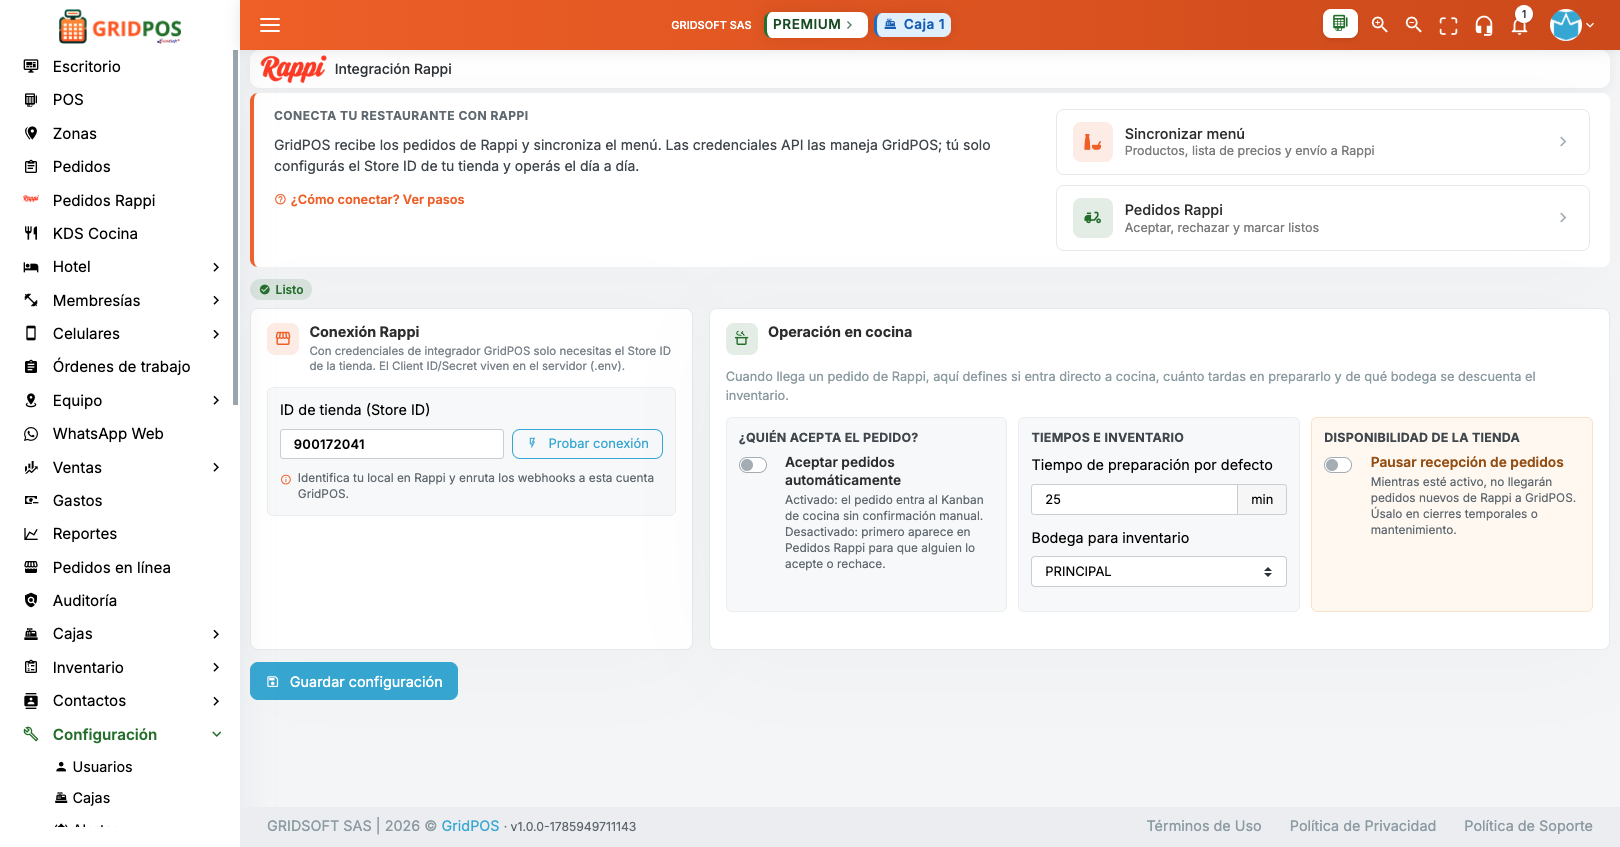Open Usuarios under Configuración

coord(102,767)
